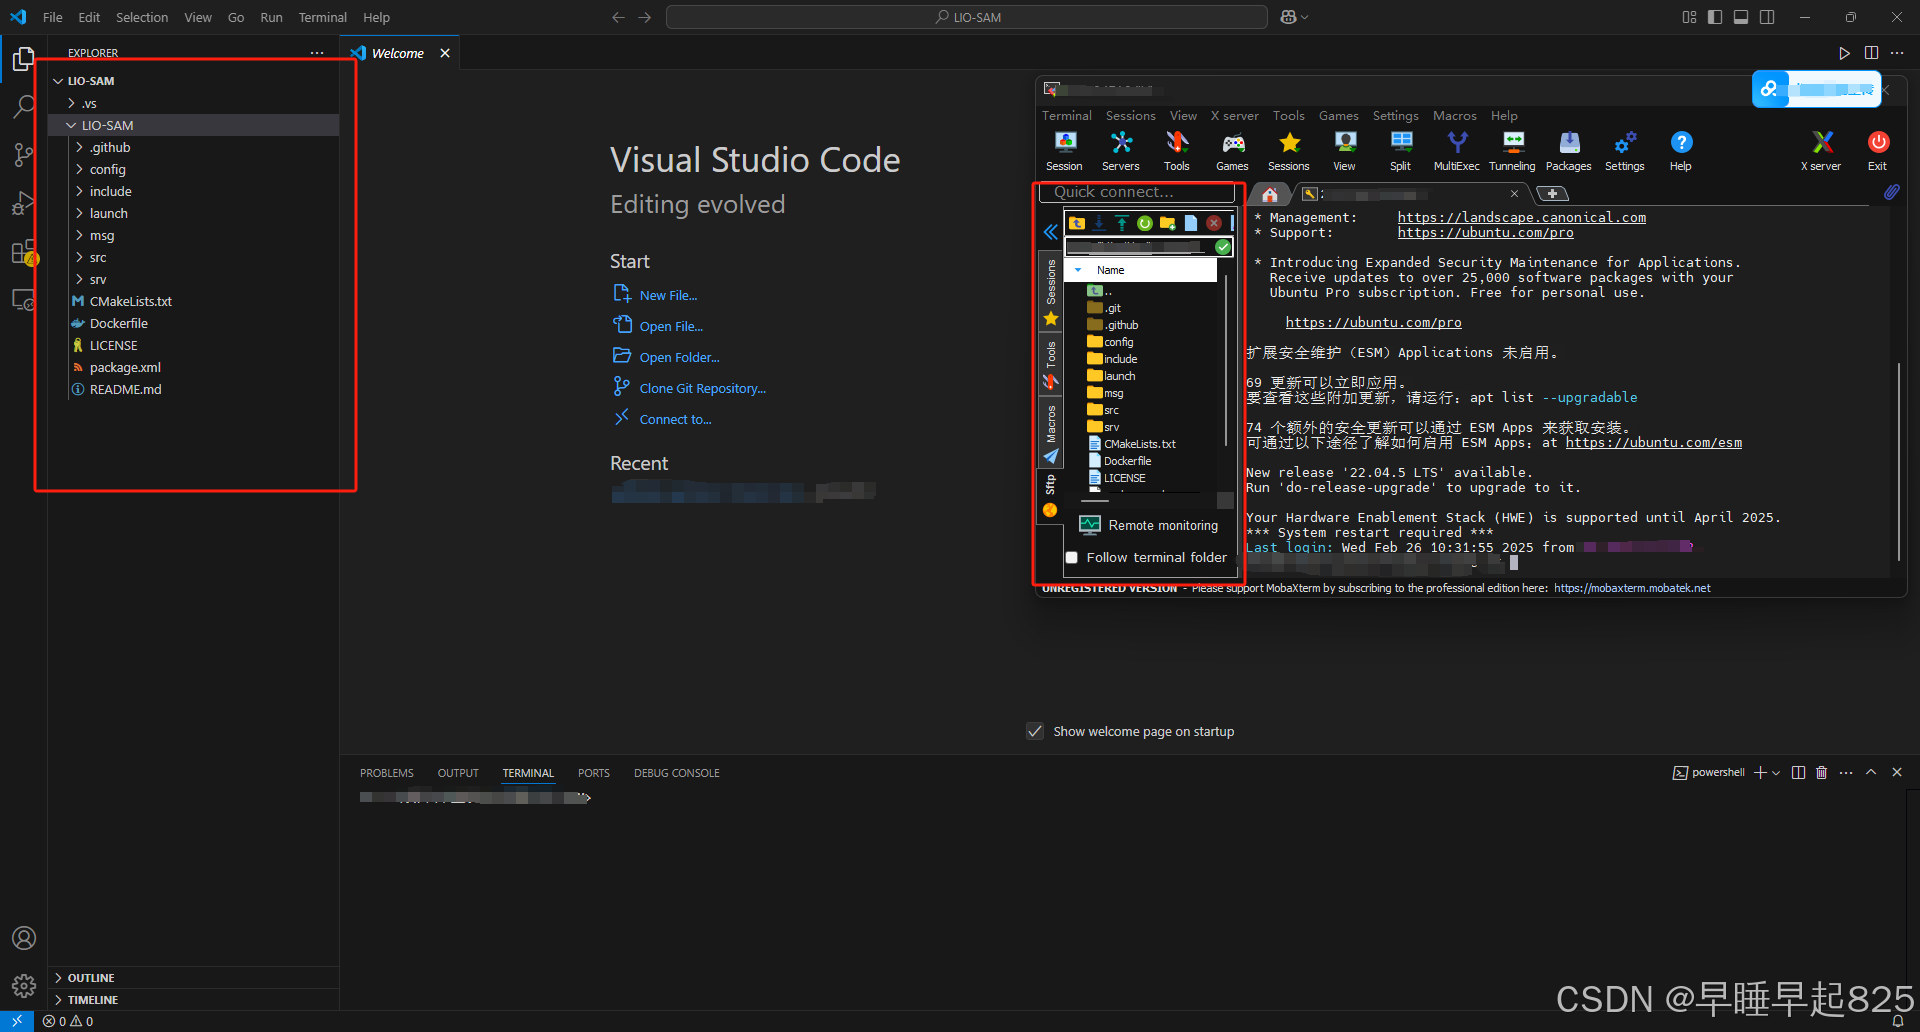Image resolution: width=1920 pixels, height=1032 pixels.
Task: Toggle Panel layout button in title bar
Action: 1741,17
